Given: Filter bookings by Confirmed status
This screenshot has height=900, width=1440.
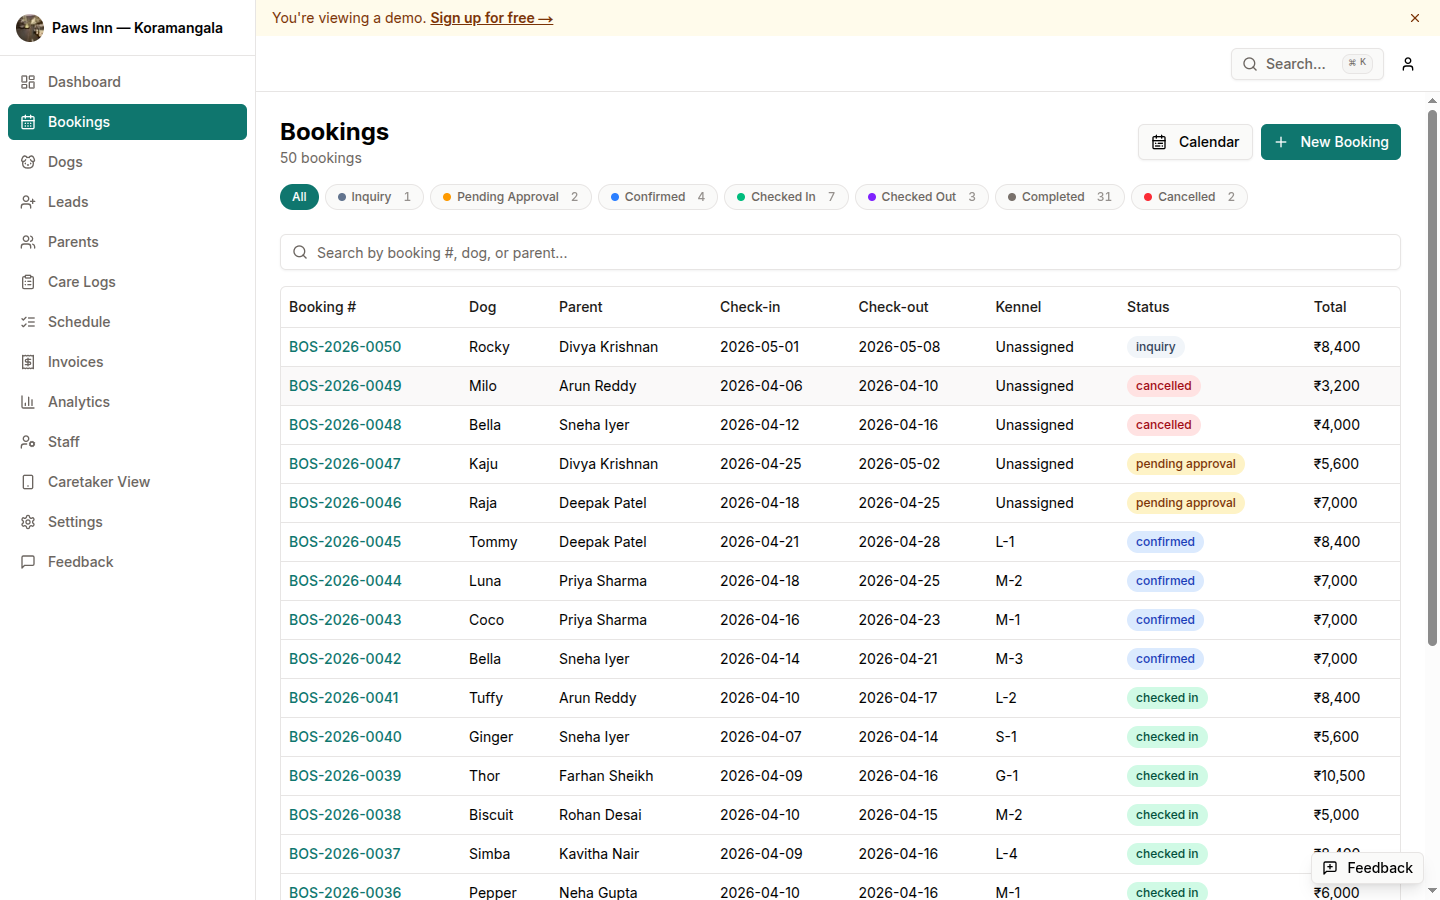Looking at the screenshot, I should 657,197.
